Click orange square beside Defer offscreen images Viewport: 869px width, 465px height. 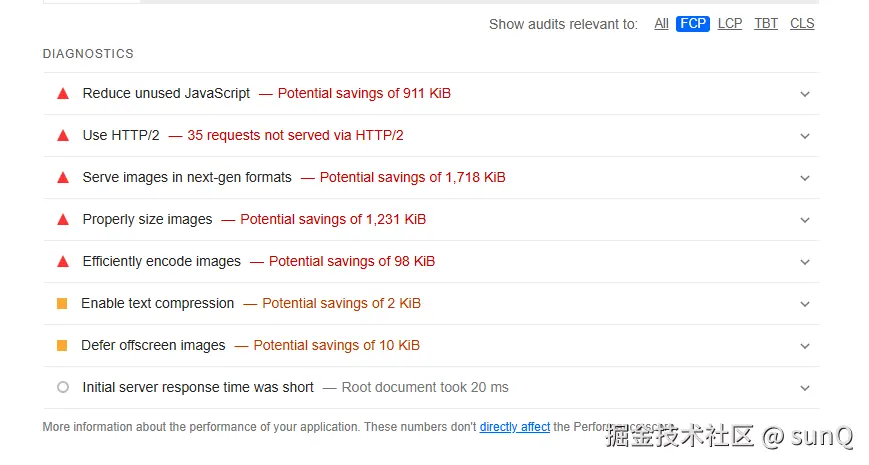[62, 346]
